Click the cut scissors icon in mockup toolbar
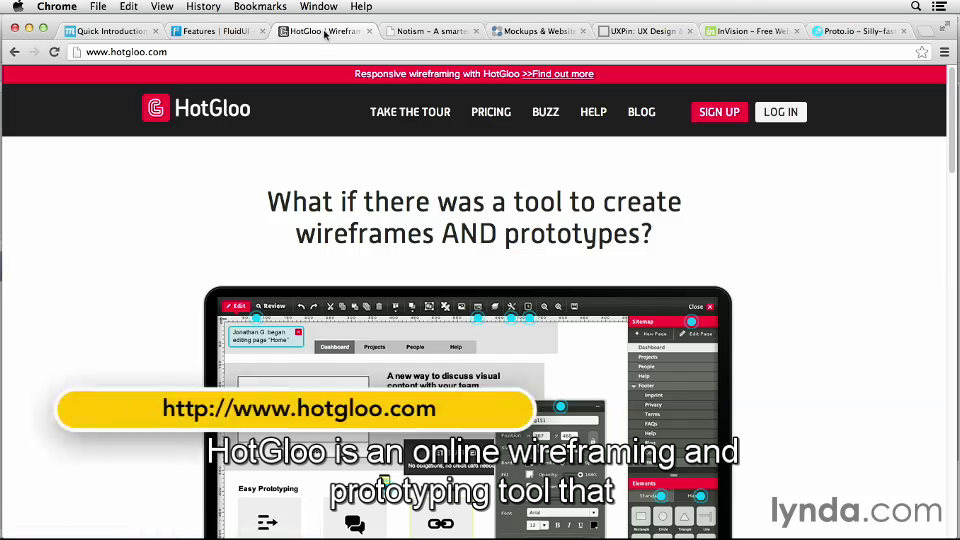Viewport: 960px width, 540px height. (x=330, y=306)
